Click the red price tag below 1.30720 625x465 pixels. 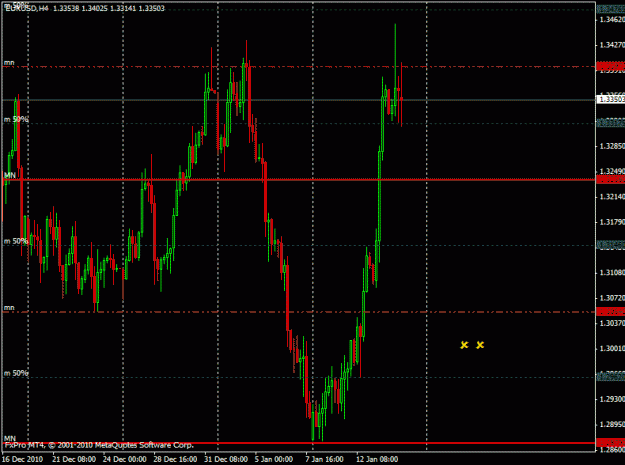(610, 312)
